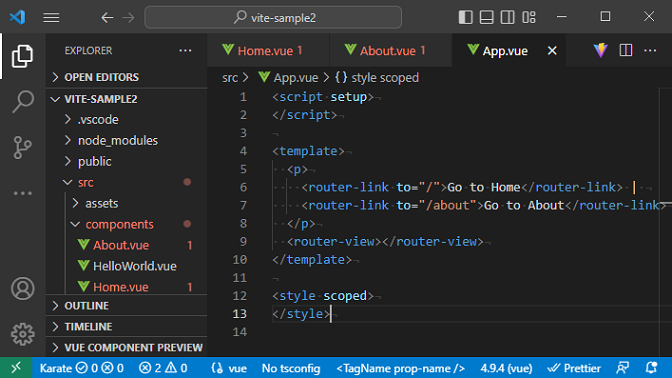The height and width of the screenshot is (378, 672).
Task: Expand the Vue Component Preview section
Action: click(x=126, y=348)
